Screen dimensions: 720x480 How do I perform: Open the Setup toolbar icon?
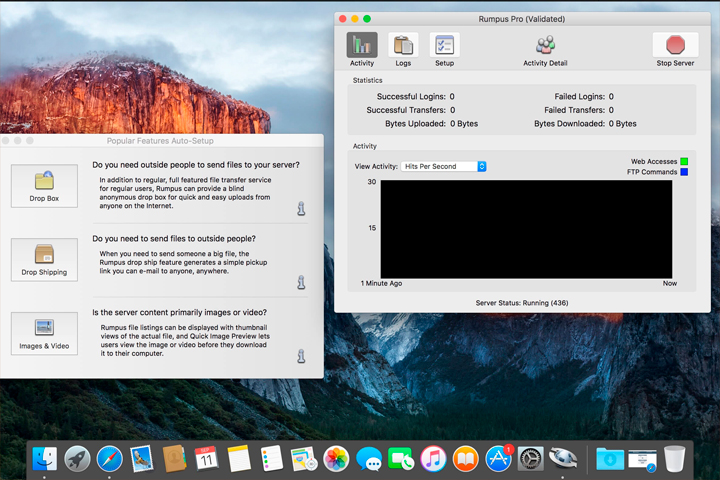pos(444,50)
